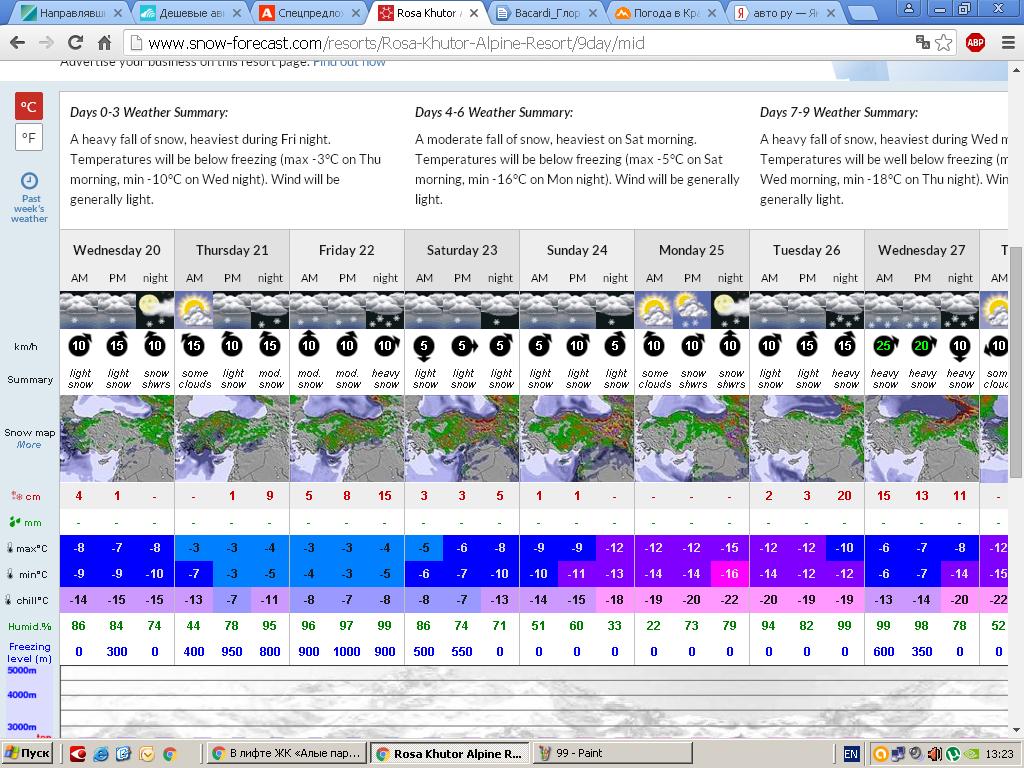Image resolution: width=1024 pixels, height=768 pixels.
Task: Close the Bacardi_Глор tab
Action: click(592, 13)
